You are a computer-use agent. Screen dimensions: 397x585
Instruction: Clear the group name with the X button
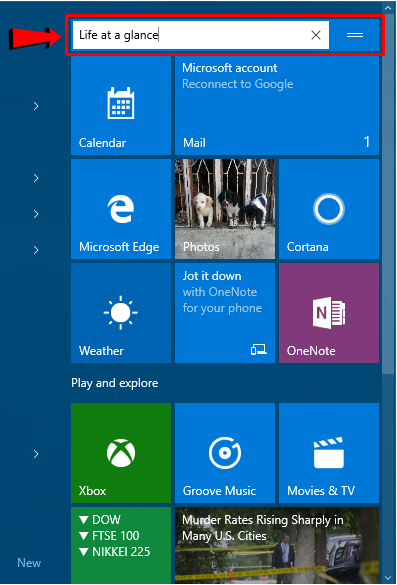316,35
